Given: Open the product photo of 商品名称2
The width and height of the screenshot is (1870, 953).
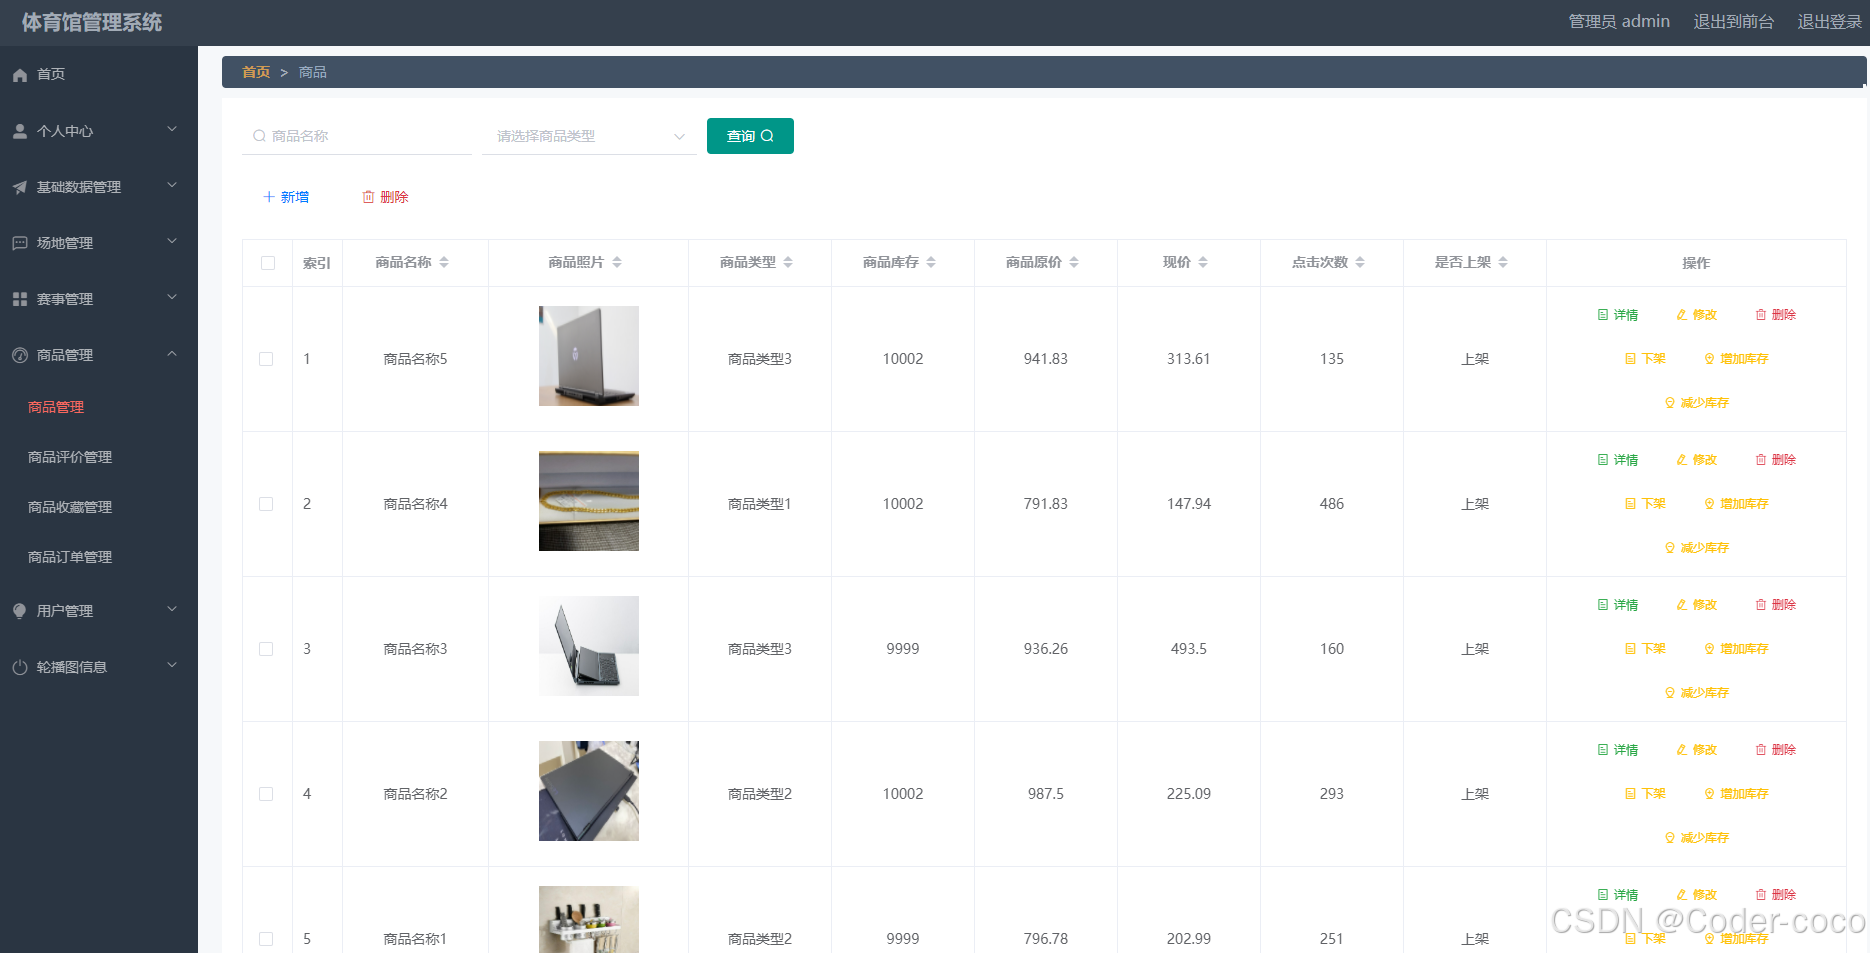Looking at the screenshot, I should 589,791.
